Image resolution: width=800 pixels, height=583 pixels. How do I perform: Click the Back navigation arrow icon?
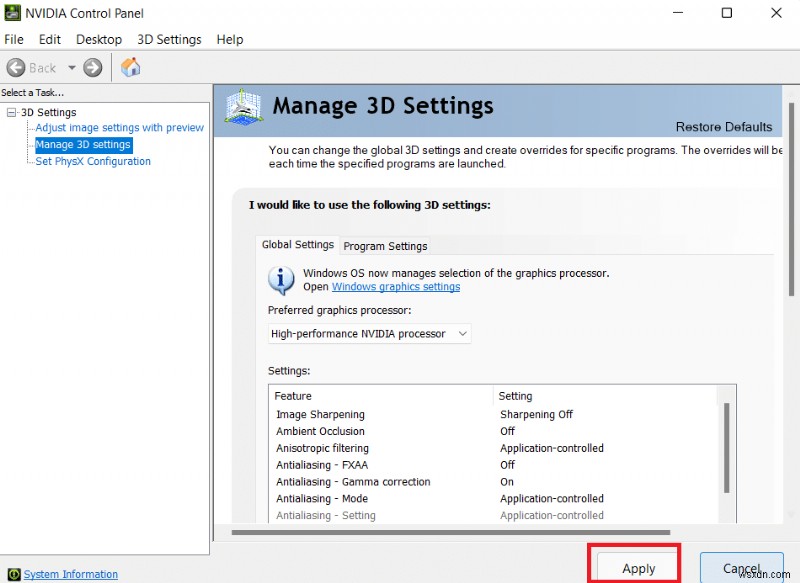click(x=17, y=67)
